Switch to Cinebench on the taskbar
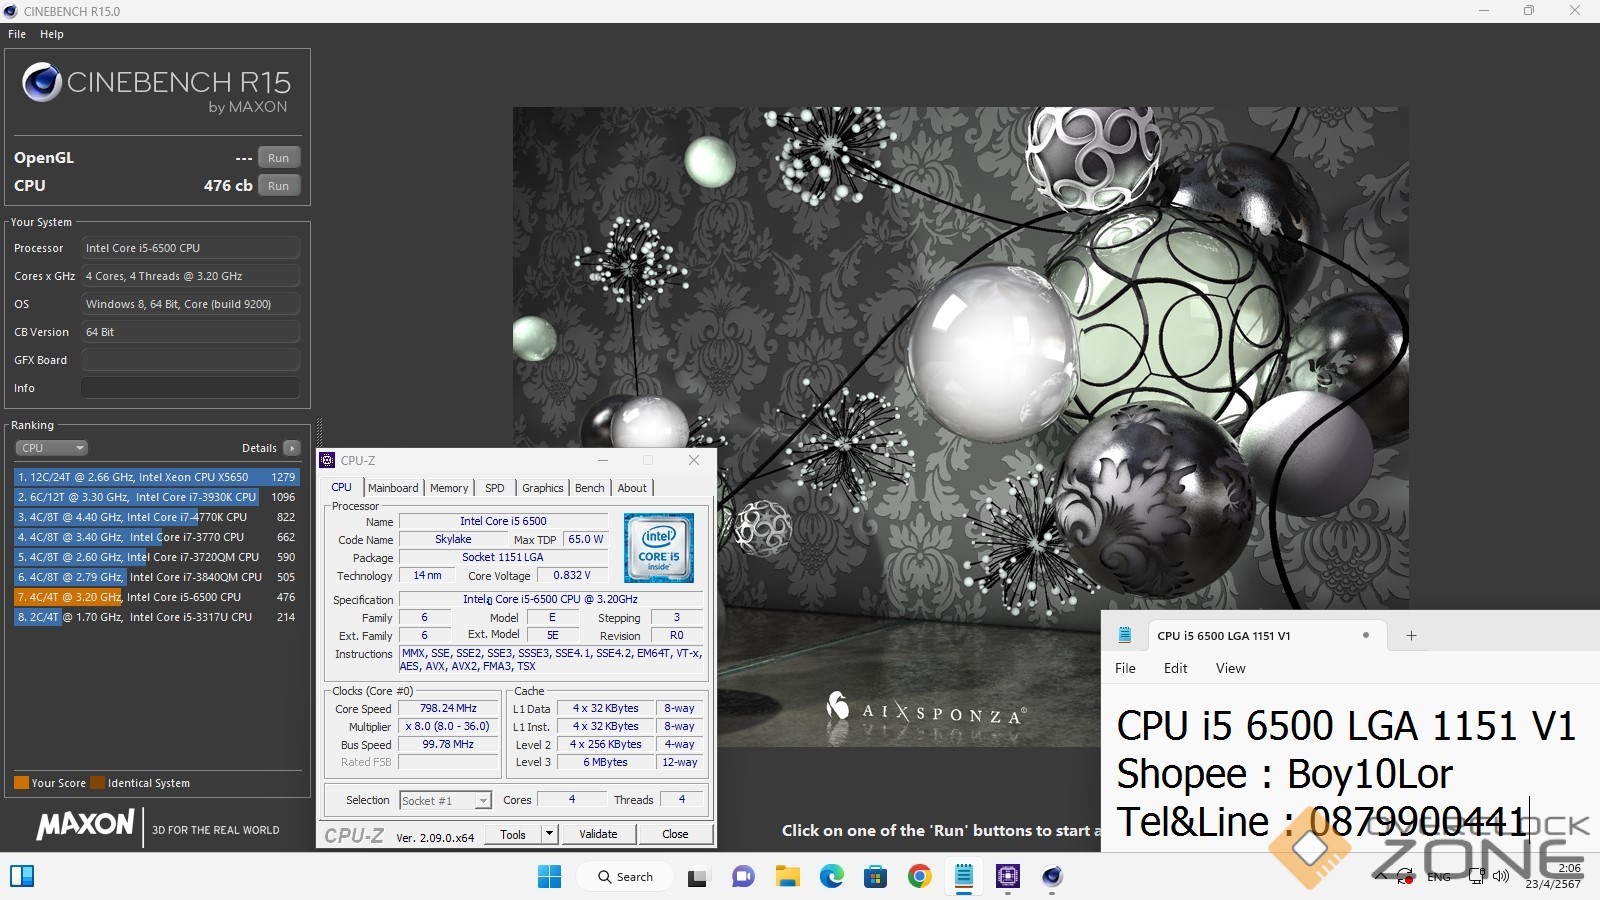The image size is (1600, 900). 1052,877
